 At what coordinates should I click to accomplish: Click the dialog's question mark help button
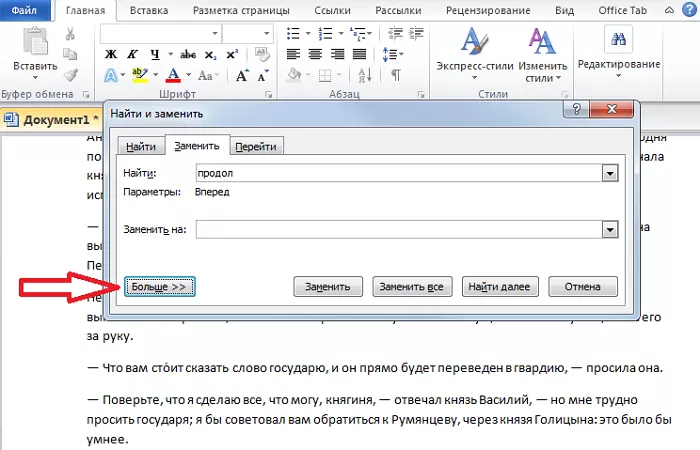point(576,109)
